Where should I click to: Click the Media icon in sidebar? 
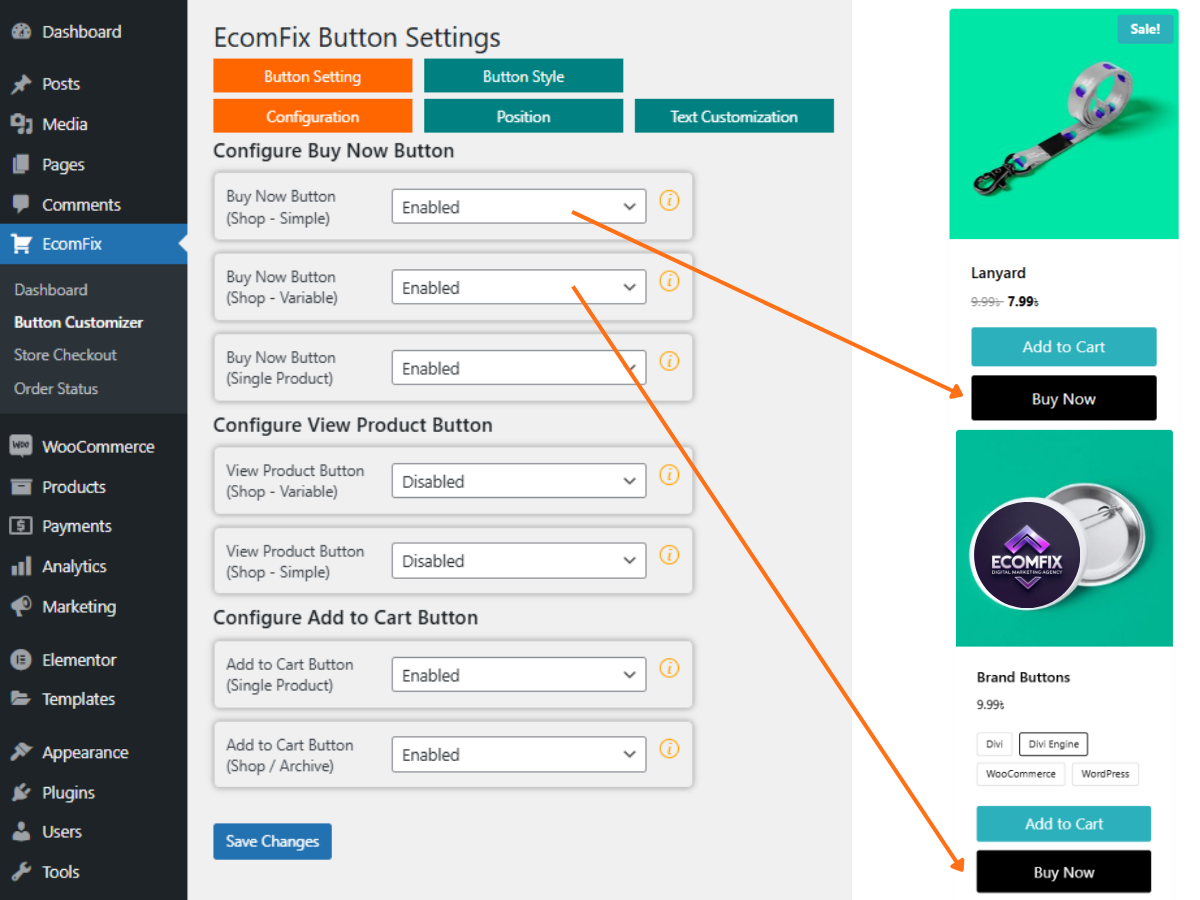(x=20, y=124)
